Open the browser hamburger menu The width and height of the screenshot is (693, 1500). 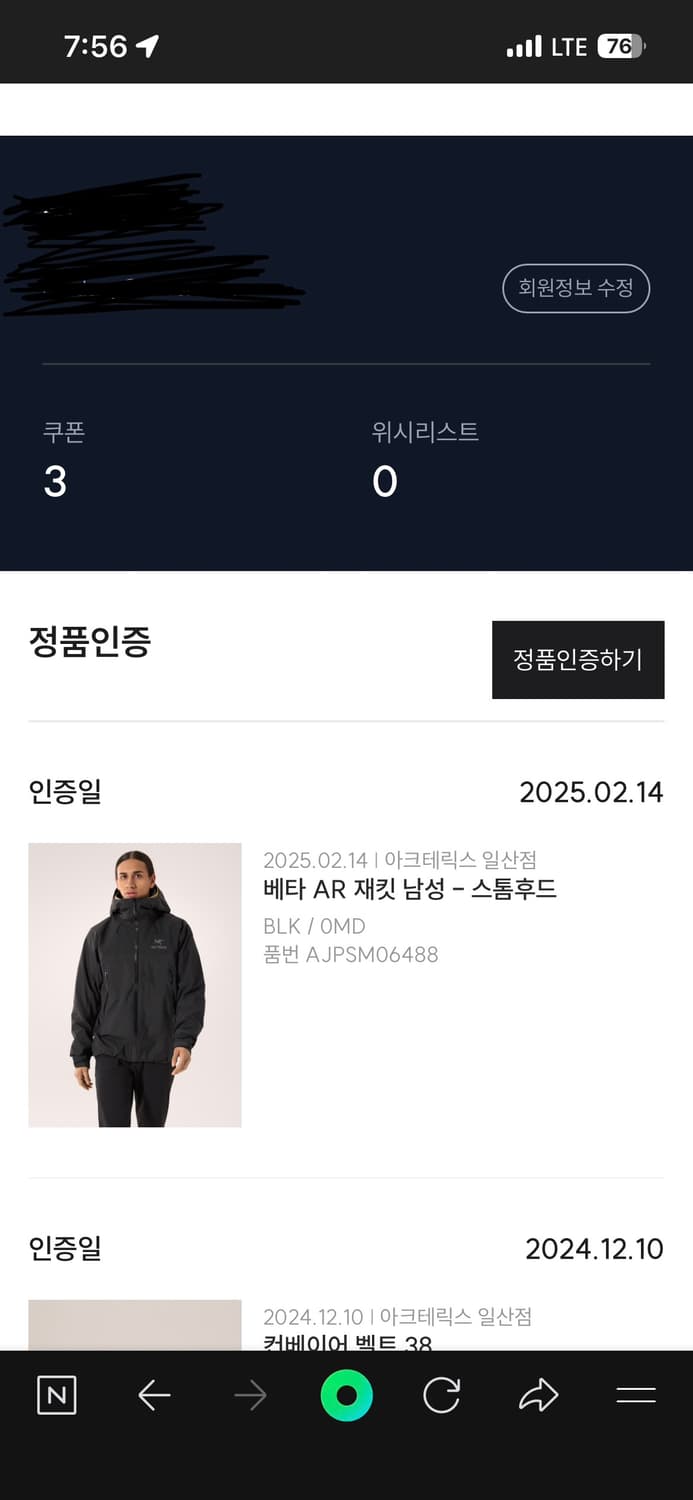[x=635, y=1395]
